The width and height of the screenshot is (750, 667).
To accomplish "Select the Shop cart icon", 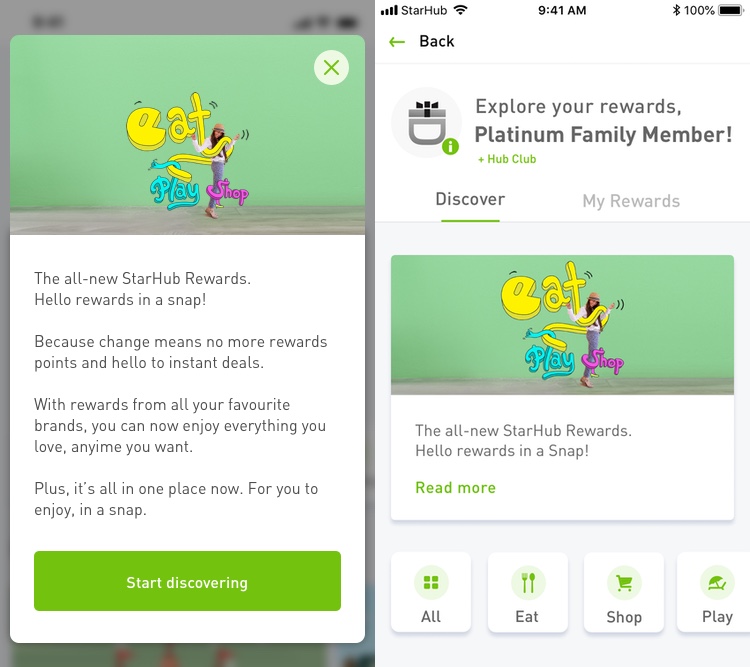I will point(624,582).
